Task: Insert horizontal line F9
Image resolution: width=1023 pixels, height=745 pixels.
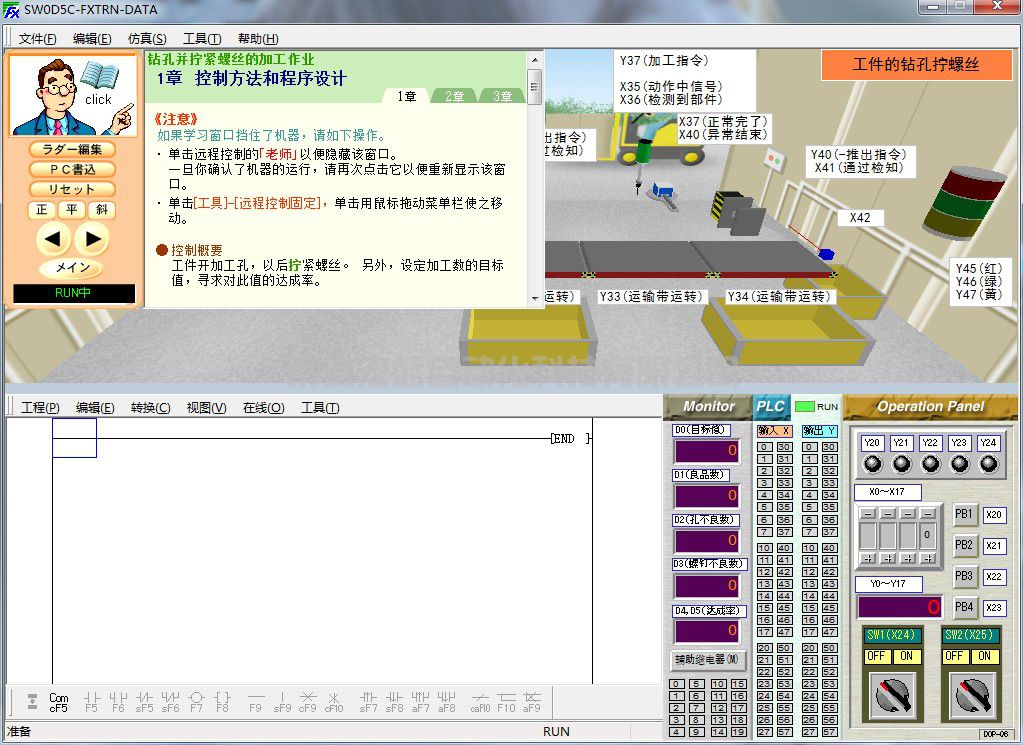Action: coord(255,700)
